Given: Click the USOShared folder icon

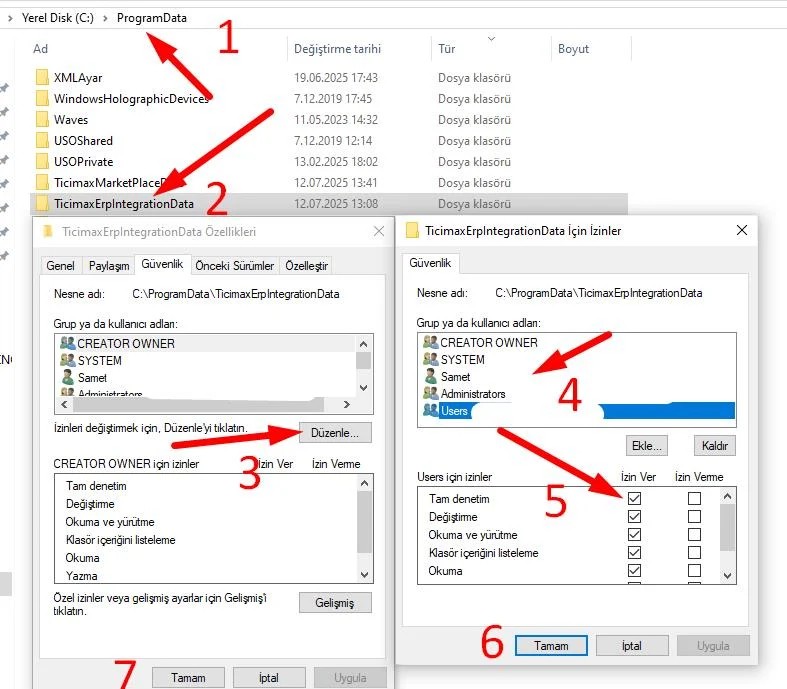Looking at the screenshot, I should pos(41,141).
